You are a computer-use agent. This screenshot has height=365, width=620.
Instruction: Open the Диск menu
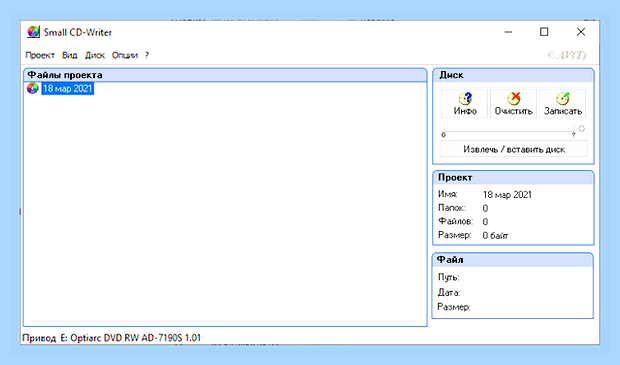coord(95,55)
